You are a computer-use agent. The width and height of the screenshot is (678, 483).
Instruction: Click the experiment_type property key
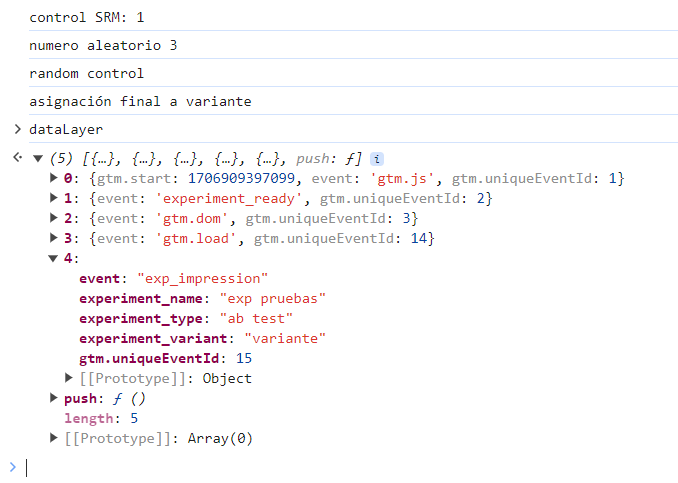pos(141,318)
